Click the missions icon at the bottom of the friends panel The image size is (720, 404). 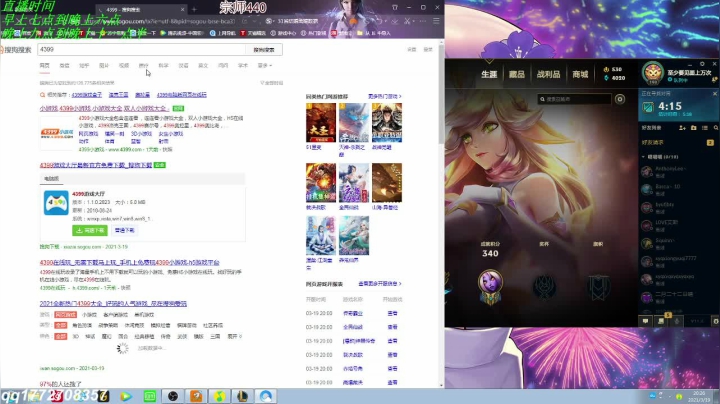pos(661,321)
